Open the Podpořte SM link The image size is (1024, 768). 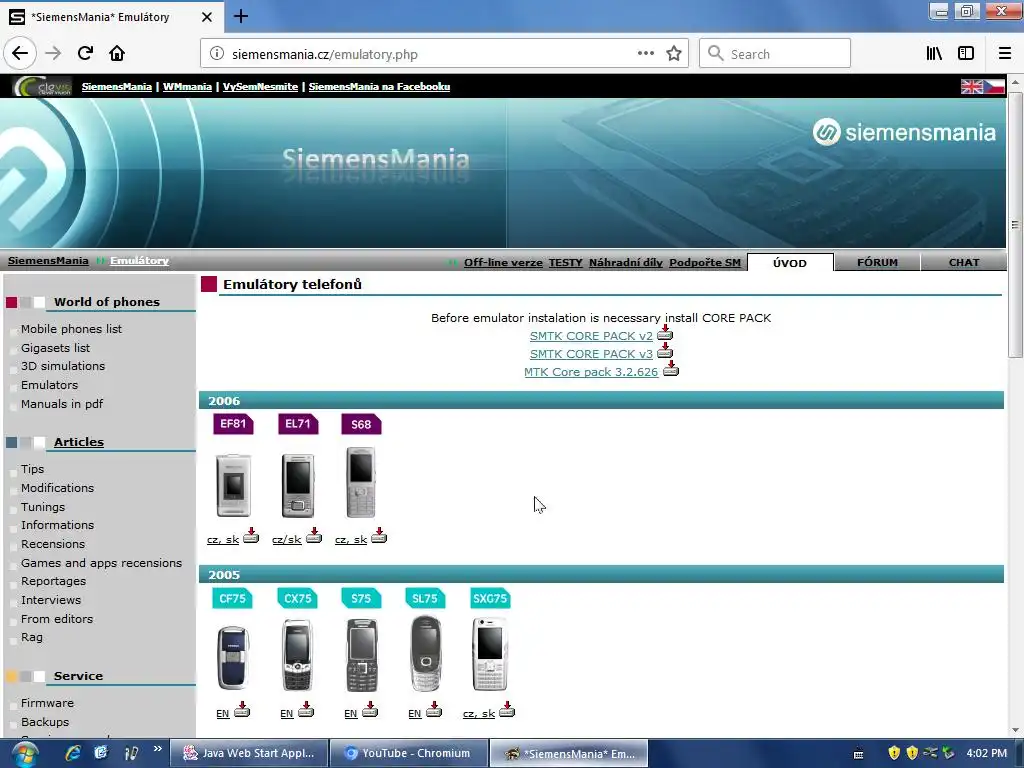(x=705, y=263)
